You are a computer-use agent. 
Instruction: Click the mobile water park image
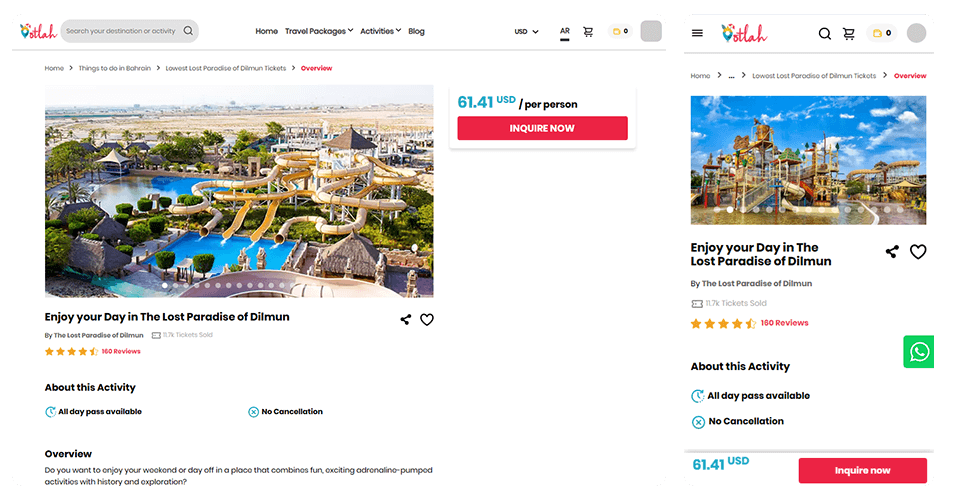pos(808,160)
